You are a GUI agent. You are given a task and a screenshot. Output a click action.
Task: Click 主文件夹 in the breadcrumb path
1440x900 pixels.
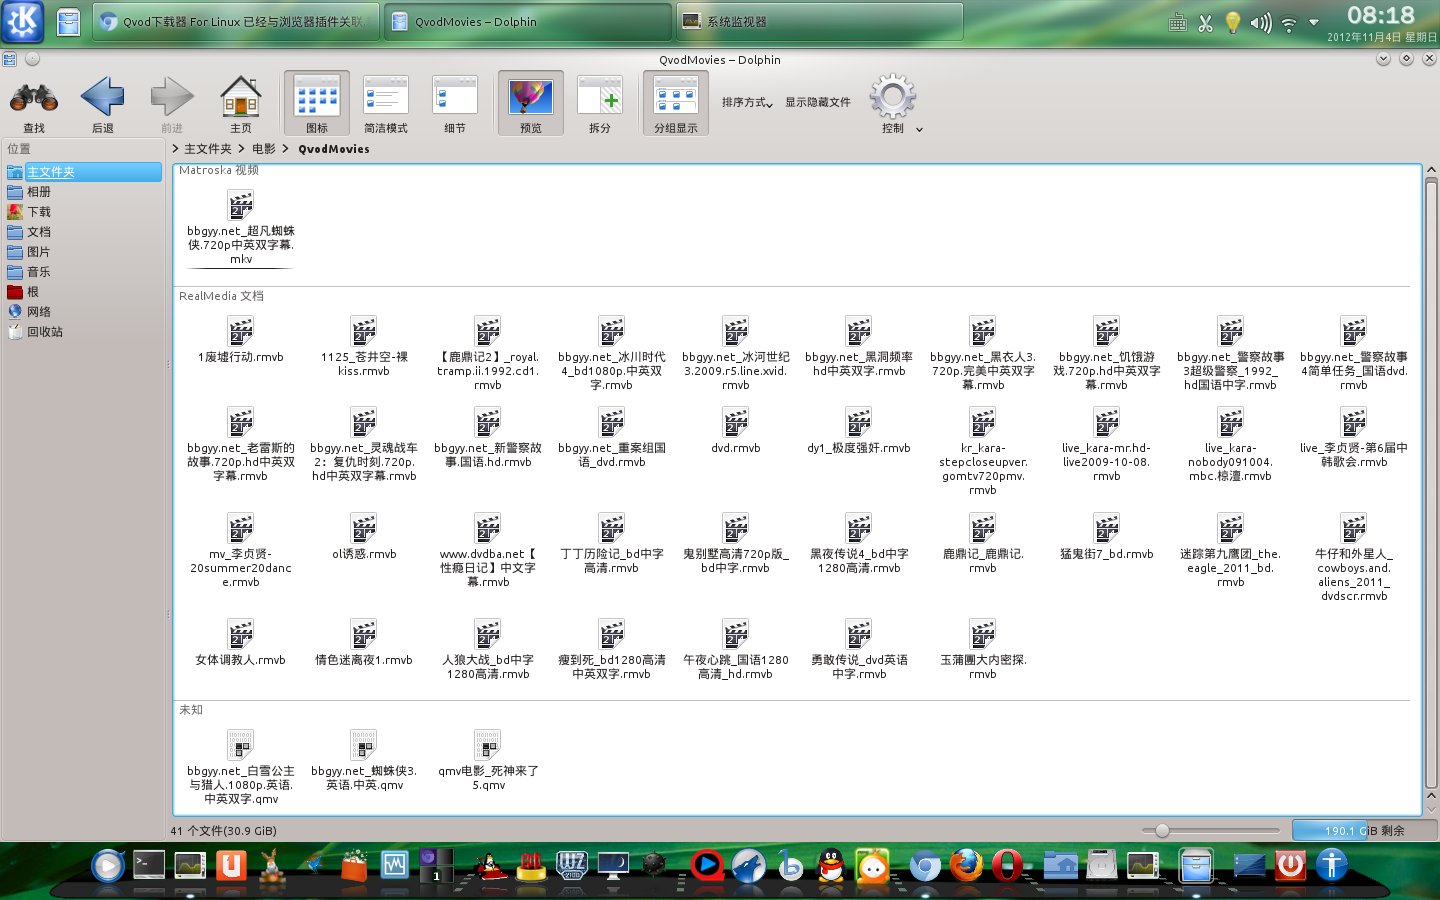pyautogui.click(x=208, y=149)
